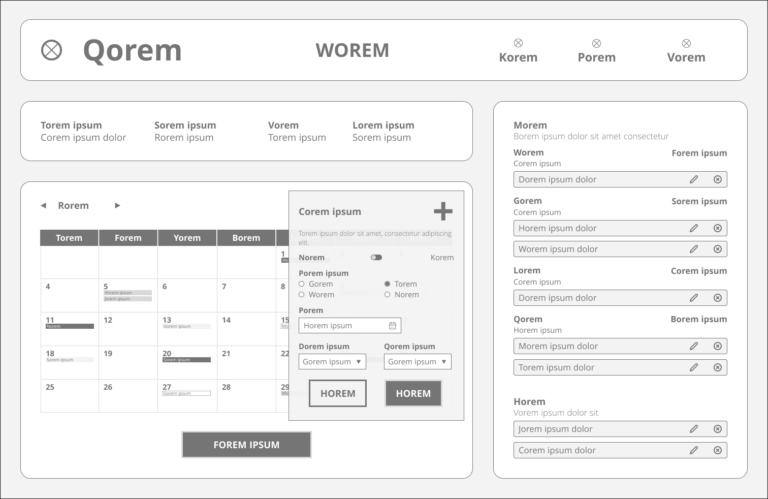Click the outlined HOREM button
768x499 pixels.
click(337, 393)
